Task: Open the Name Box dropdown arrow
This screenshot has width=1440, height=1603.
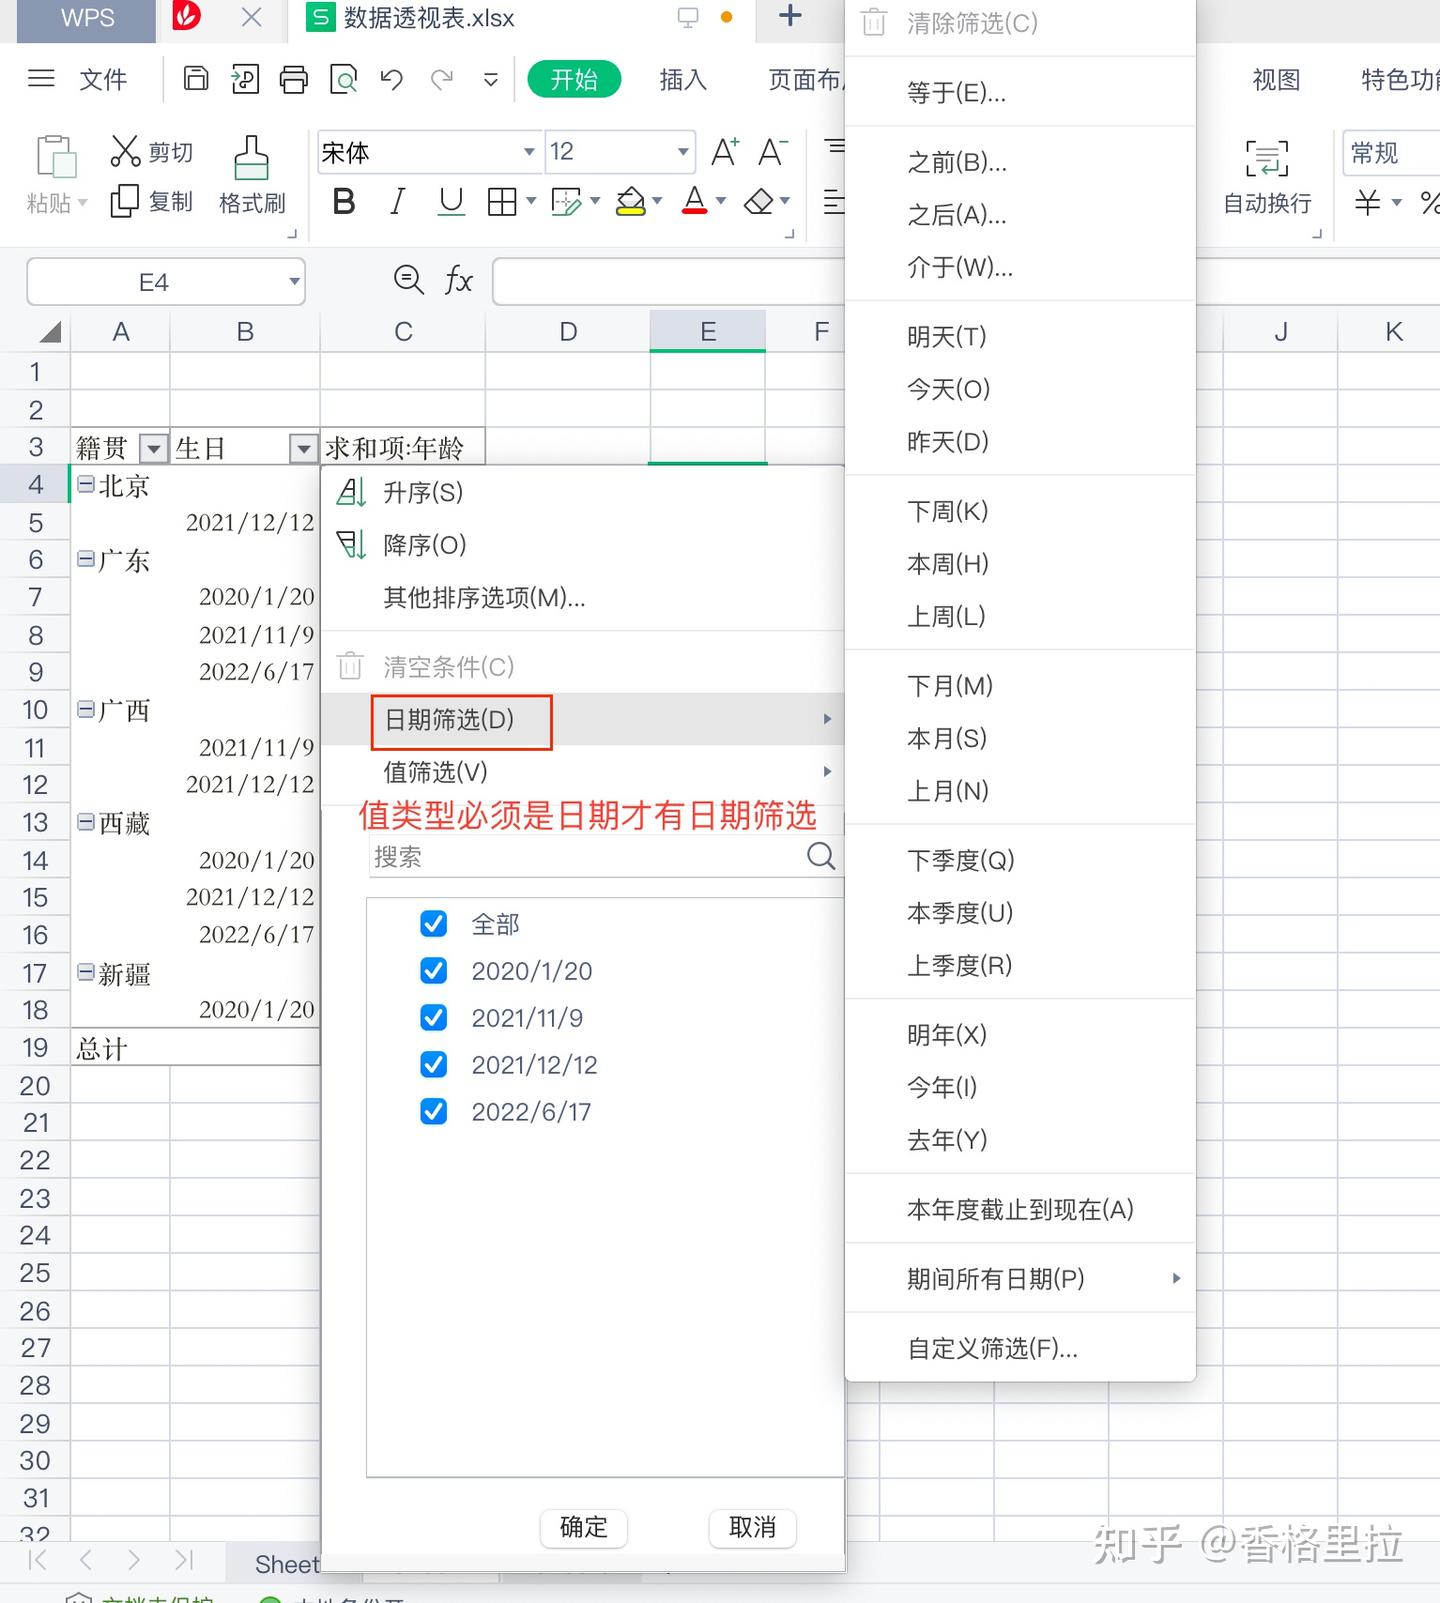Action: pos(294,282)
